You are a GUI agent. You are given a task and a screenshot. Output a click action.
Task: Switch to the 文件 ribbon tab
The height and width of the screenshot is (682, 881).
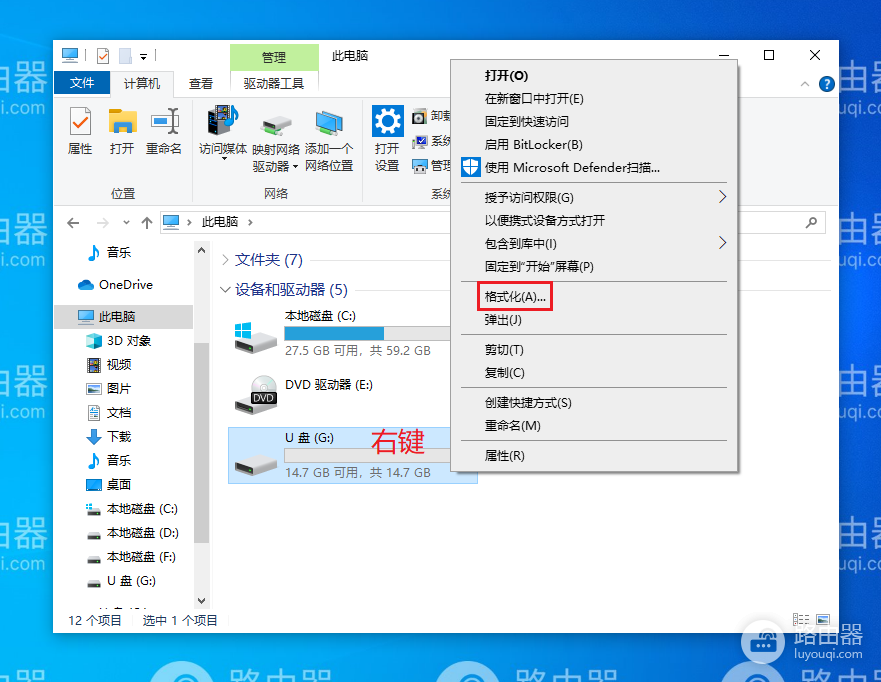pyautogui.click(x=82, y=83)
